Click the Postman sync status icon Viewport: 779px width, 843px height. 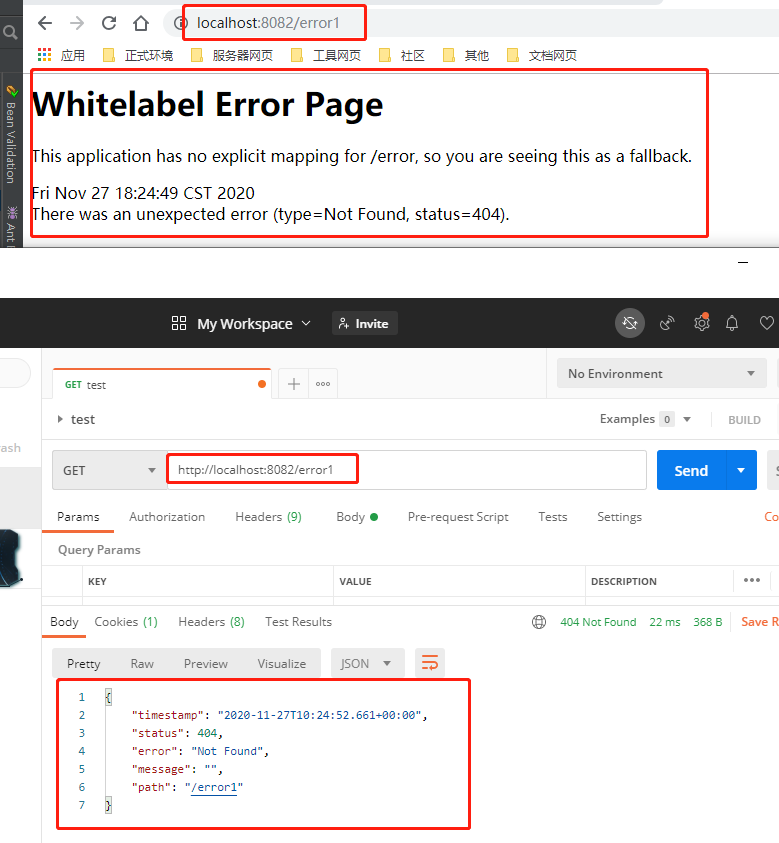[x=630, y=323]
